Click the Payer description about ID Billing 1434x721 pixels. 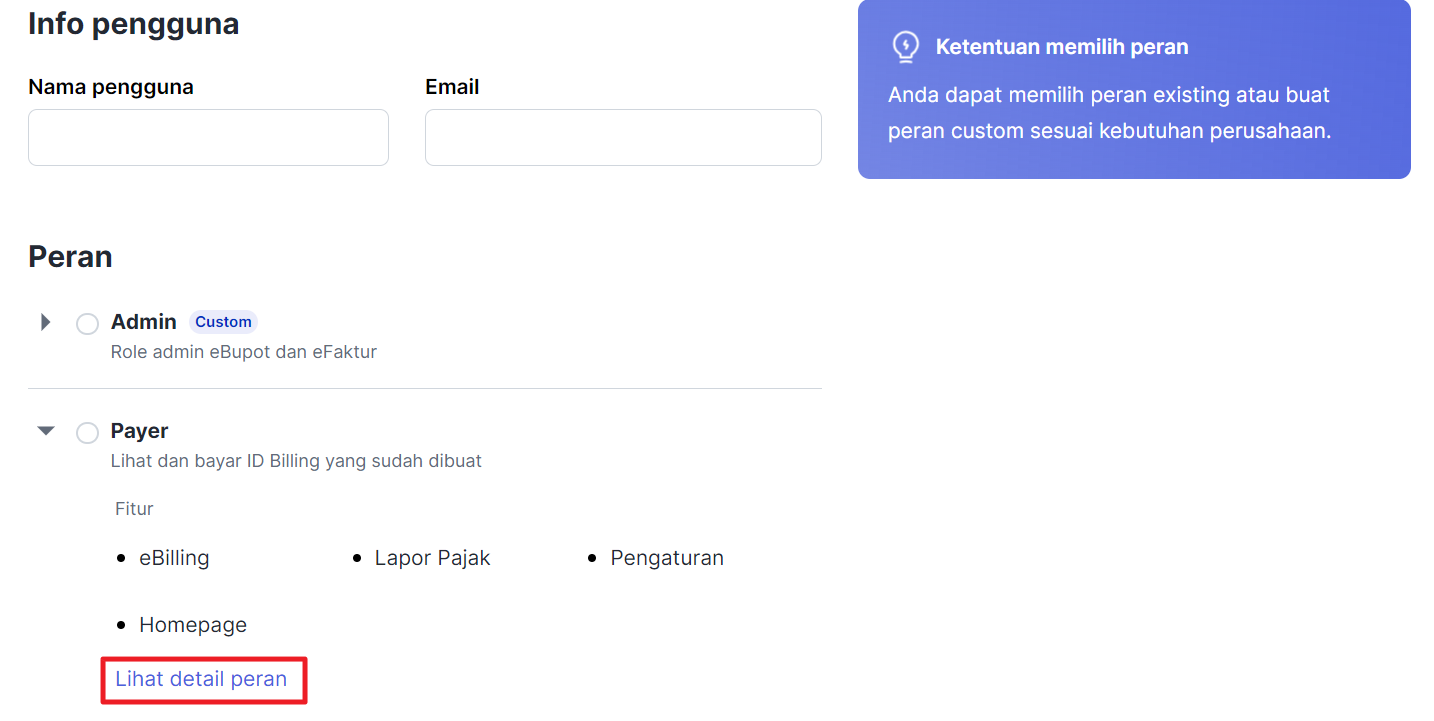coord(296,461)
